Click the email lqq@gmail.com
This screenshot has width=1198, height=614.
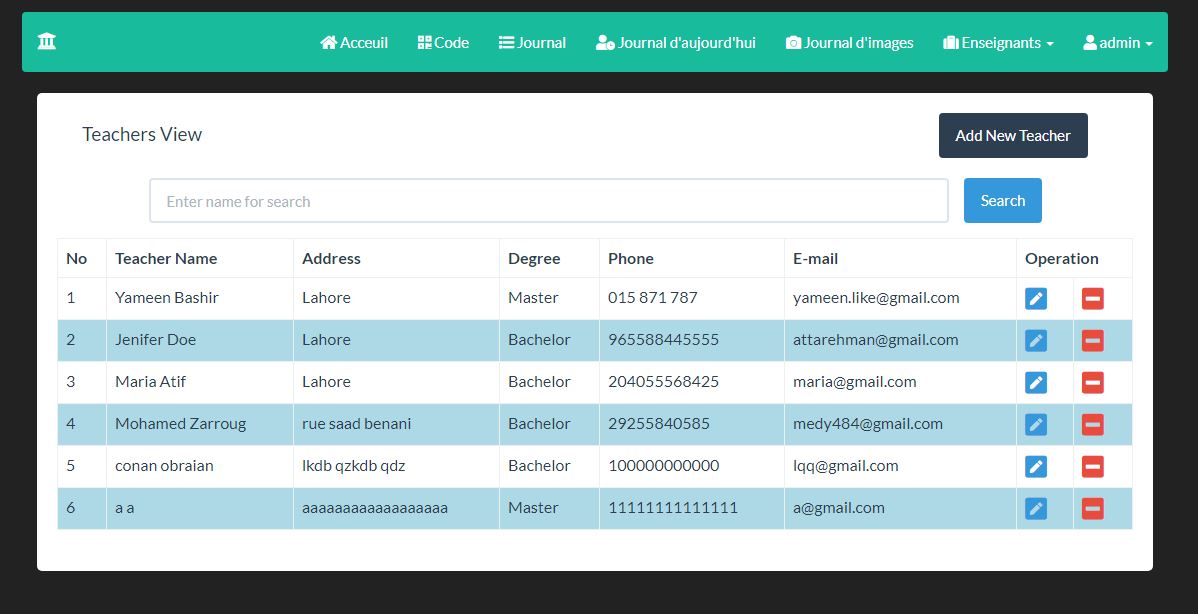845,466
